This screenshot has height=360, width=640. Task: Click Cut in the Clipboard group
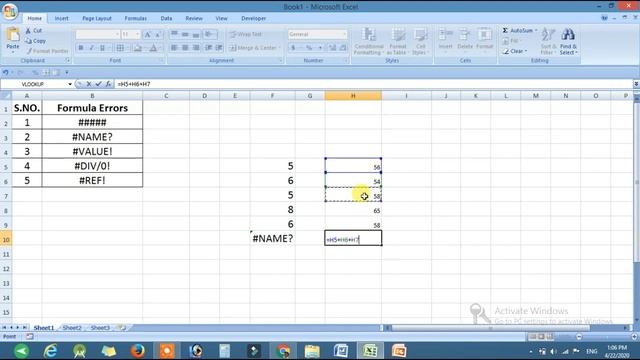click(34, 31)
